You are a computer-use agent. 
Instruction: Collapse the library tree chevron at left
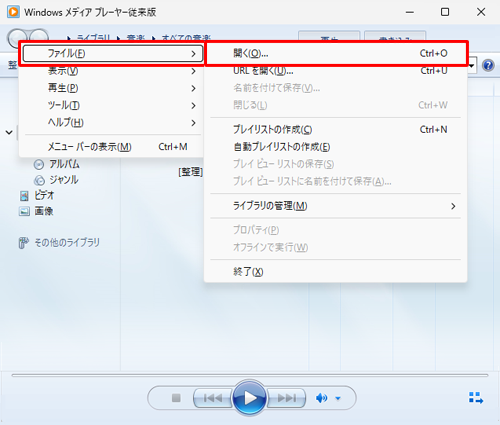click(x=9, y=132)
